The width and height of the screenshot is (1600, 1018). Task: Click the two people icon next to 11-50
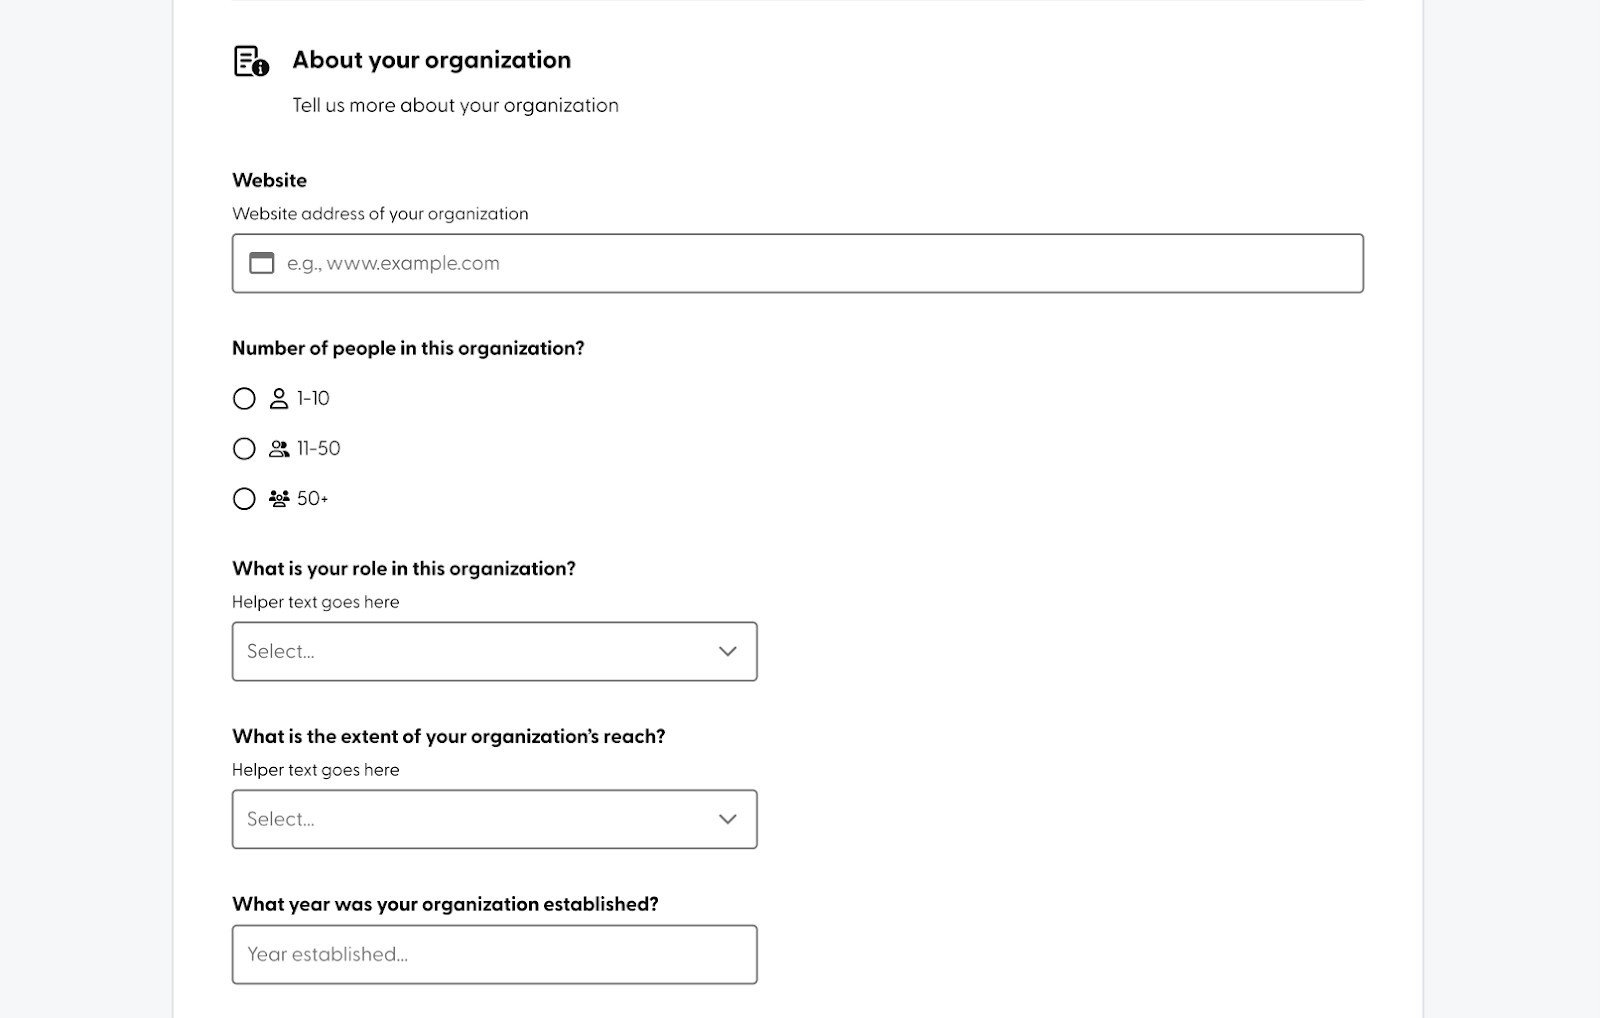[279, 448]
